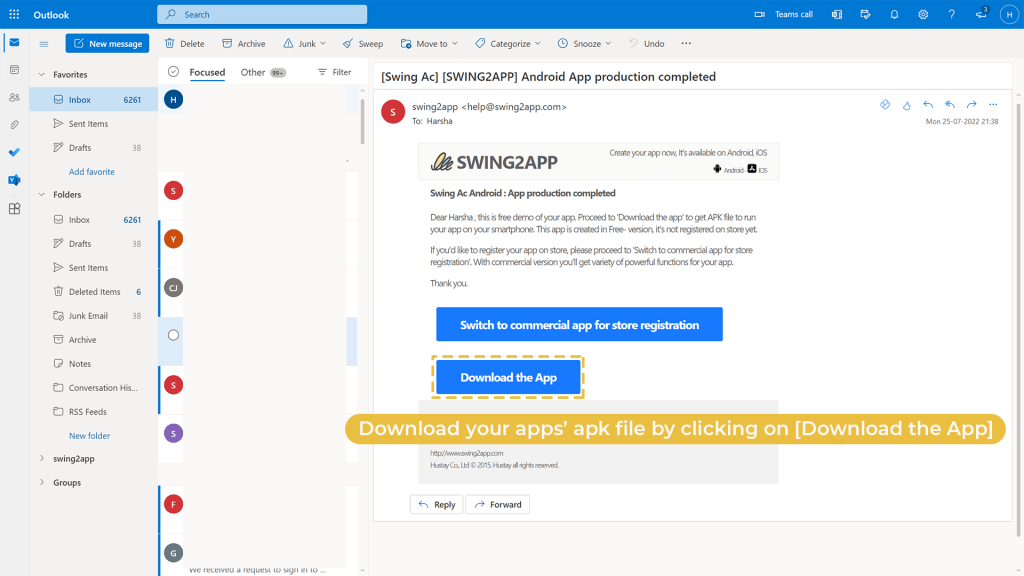
Task: Select message from sender avatar G
Action: click(x=173, y=552)
